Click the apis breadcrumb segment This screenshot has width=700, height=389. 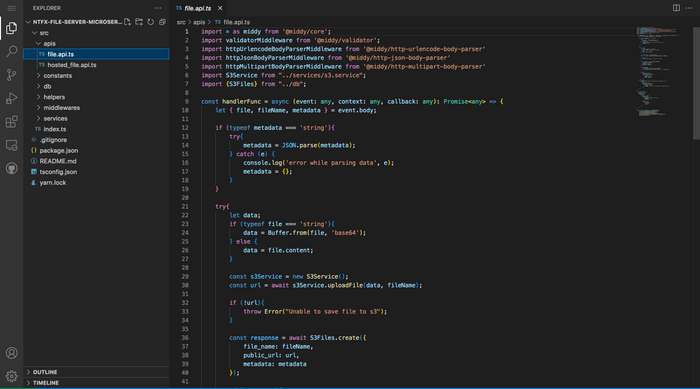(x=199, y=22)
